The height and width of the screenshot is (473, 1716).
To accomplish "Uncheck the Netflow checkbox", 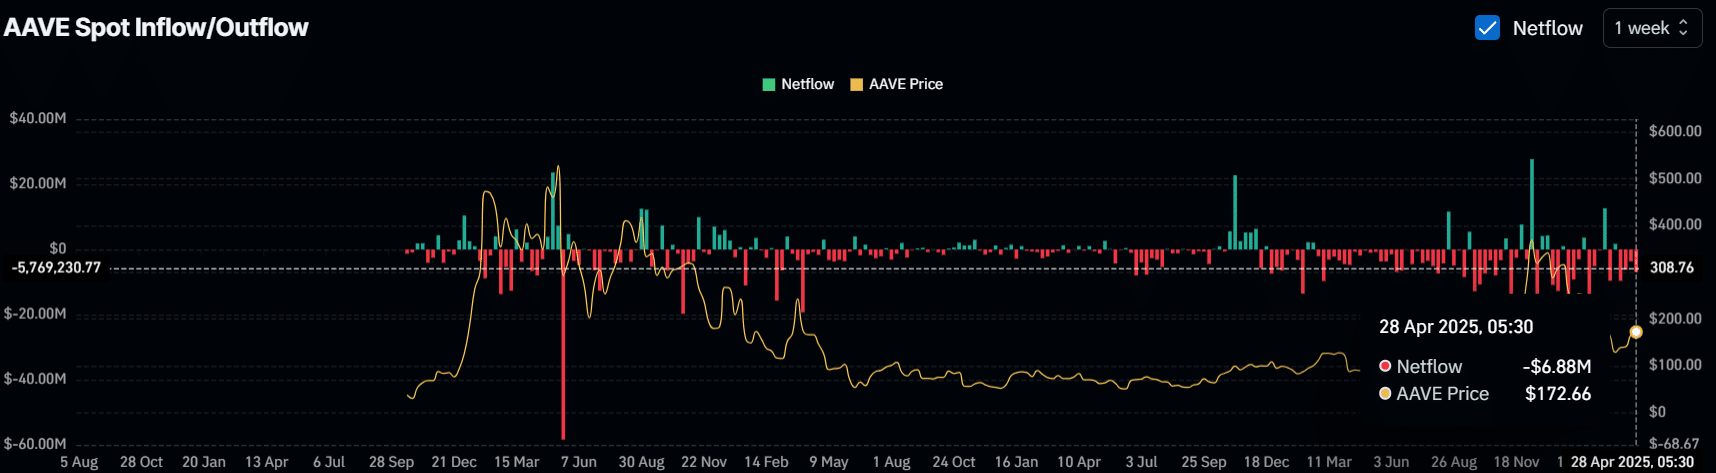I will [x=1487, y=28].
